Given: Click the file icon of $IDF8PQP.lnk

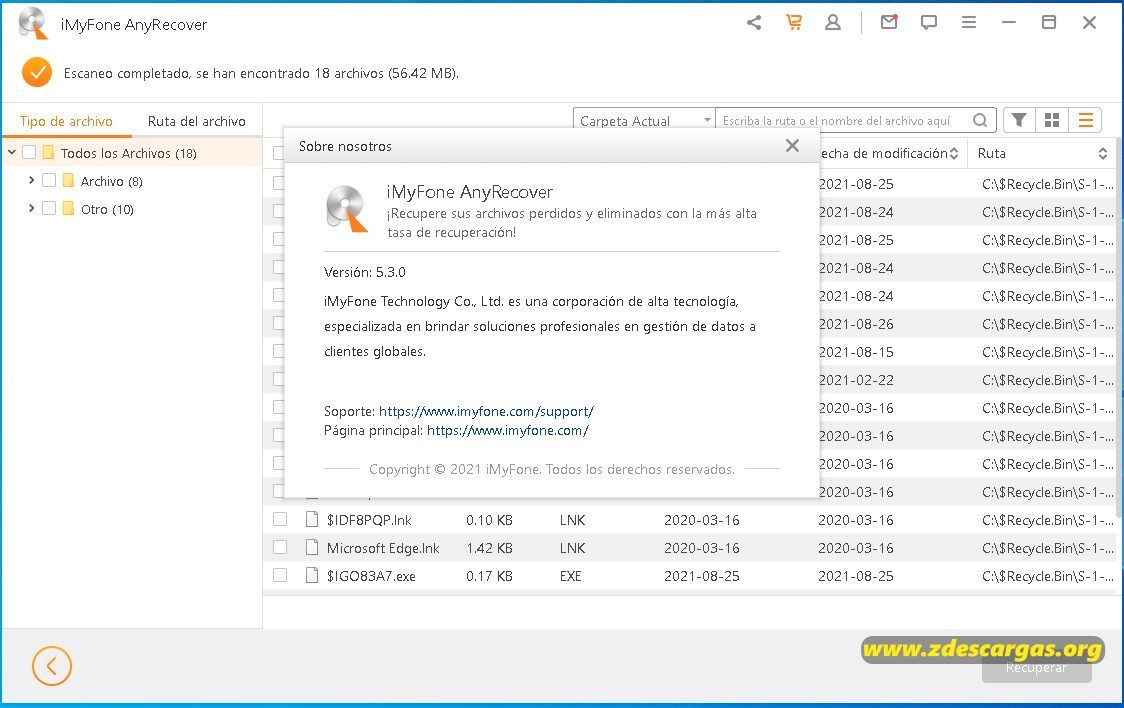Looking at the screenshot, I should [312, 520].
